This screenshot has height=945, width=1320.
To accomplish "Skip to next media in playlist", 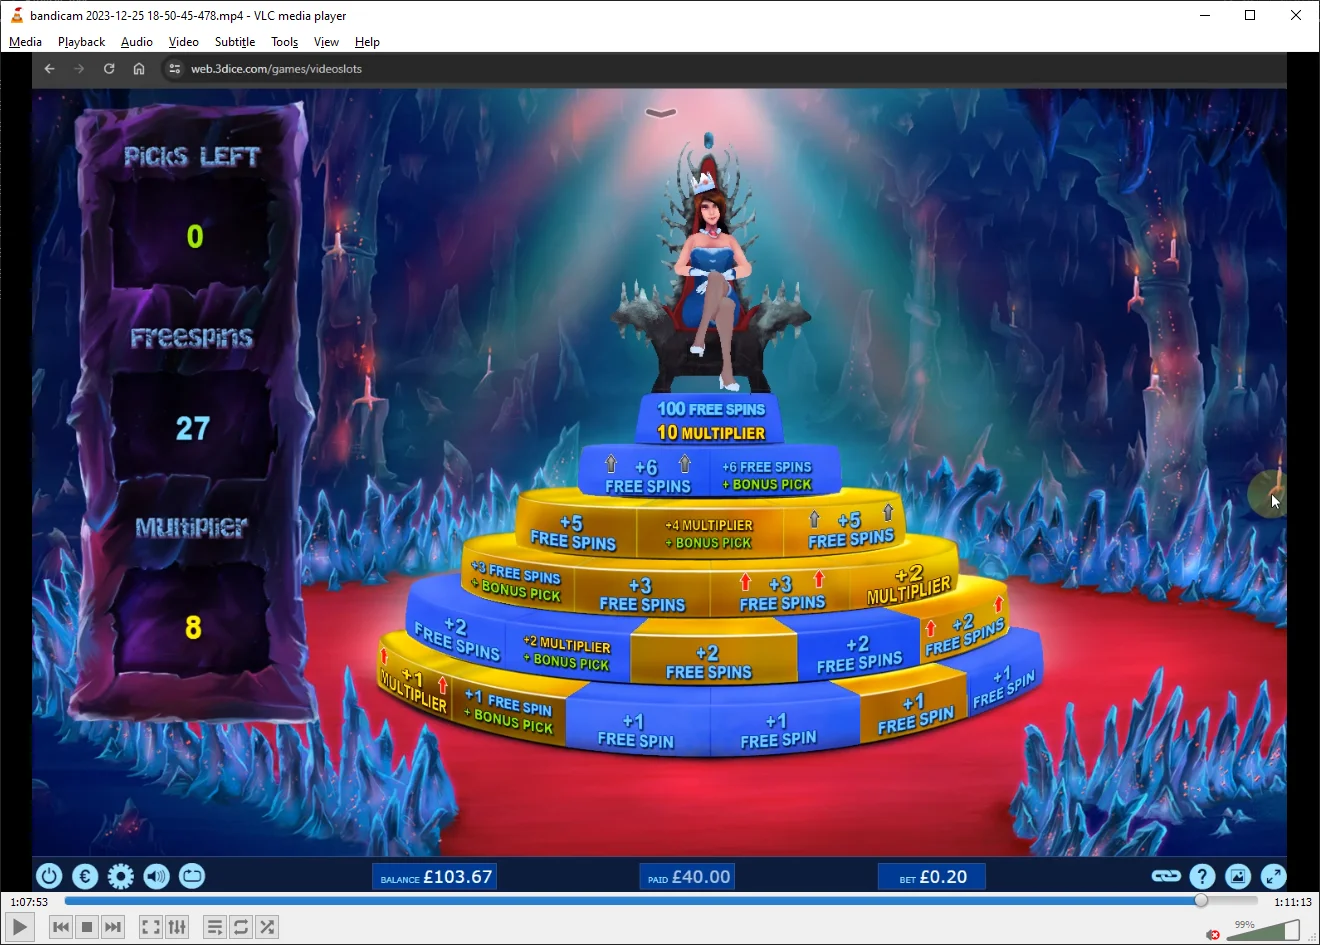I will [113, 927].
